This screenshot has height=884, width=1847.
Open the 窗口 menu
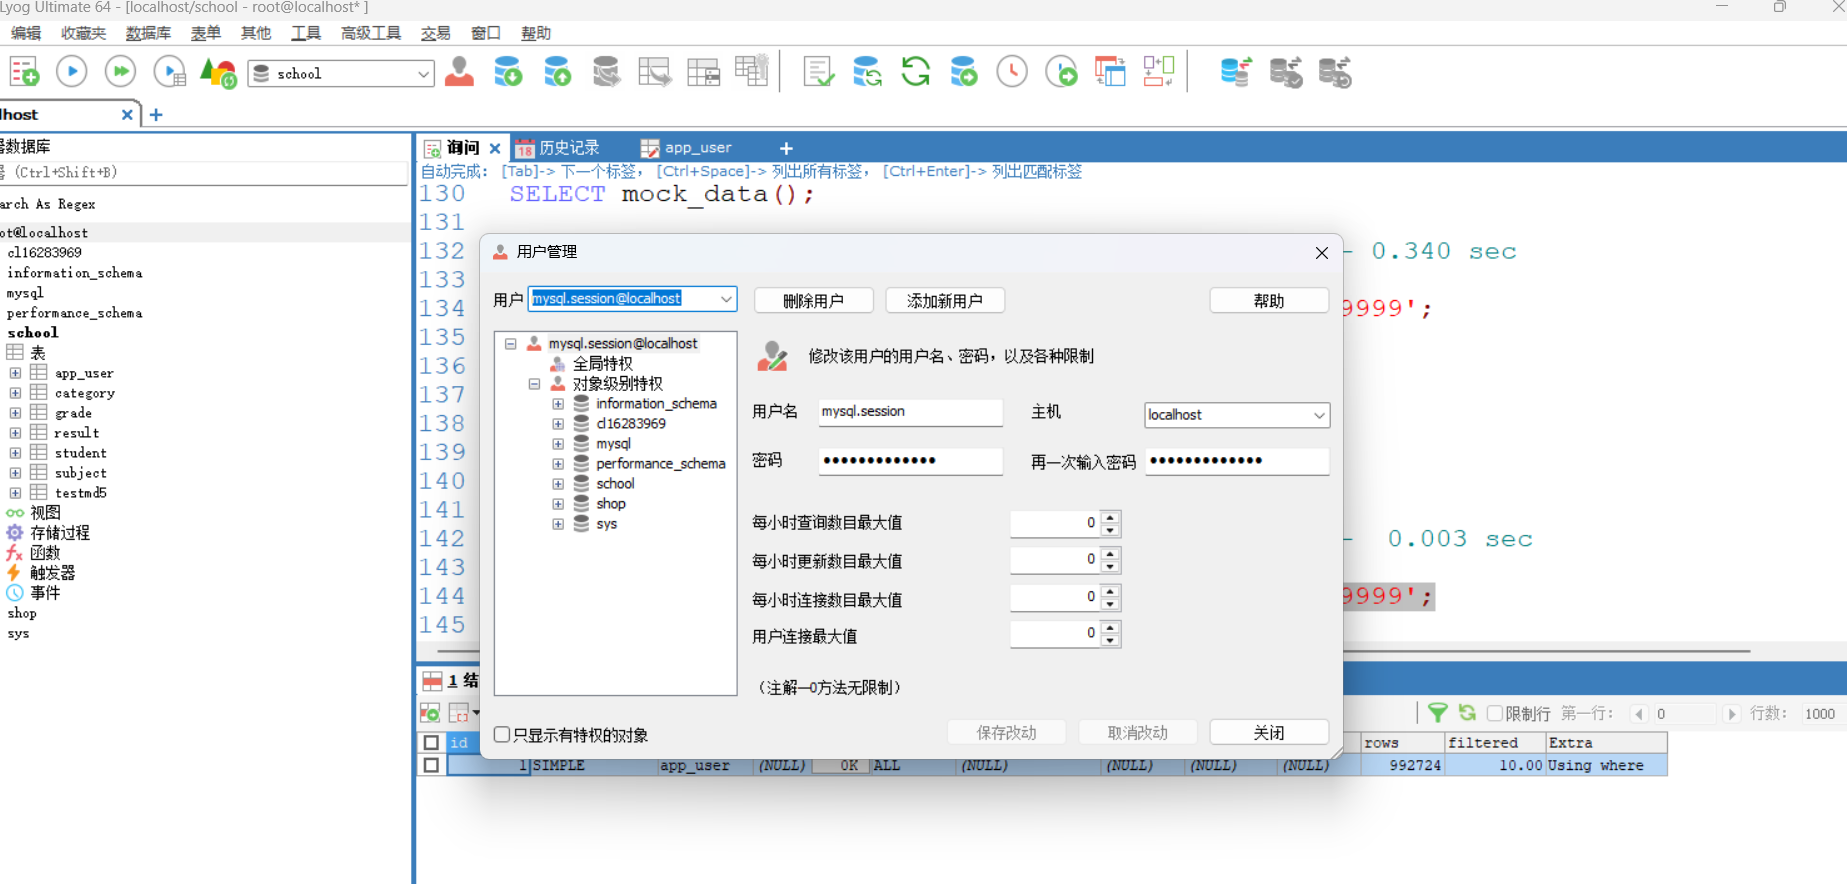click(x=485, y=33)
